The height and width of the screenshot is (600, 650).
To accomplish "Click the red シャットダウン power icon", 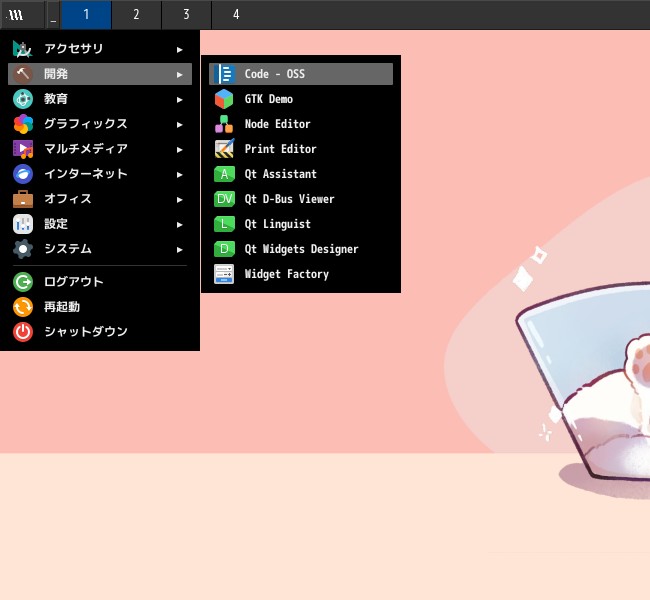I will click(x=23, y=332).
